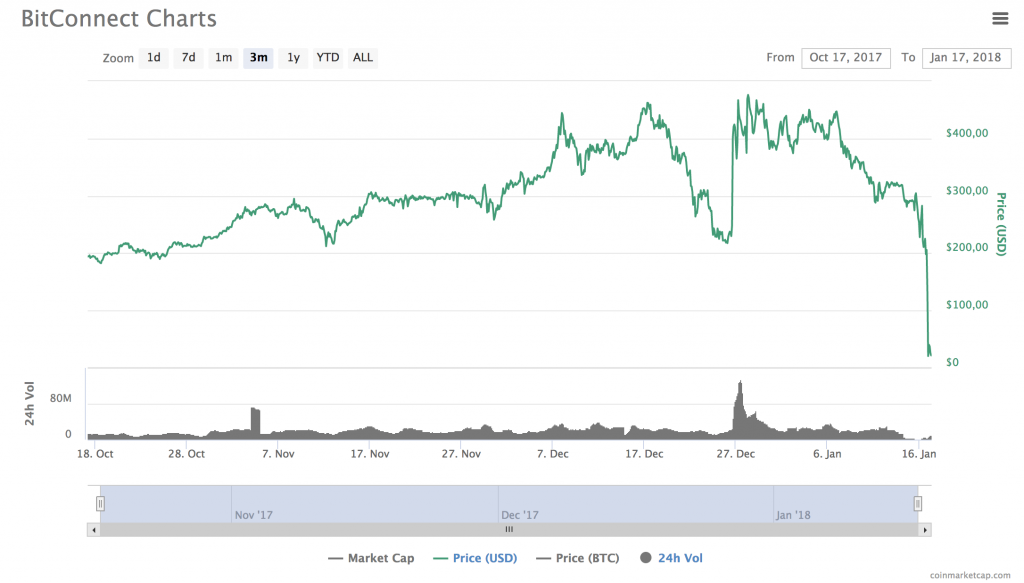The image size is (1024, 583).
Task: Click the $300,00 price axis label
Action: [x=967, y=191]
